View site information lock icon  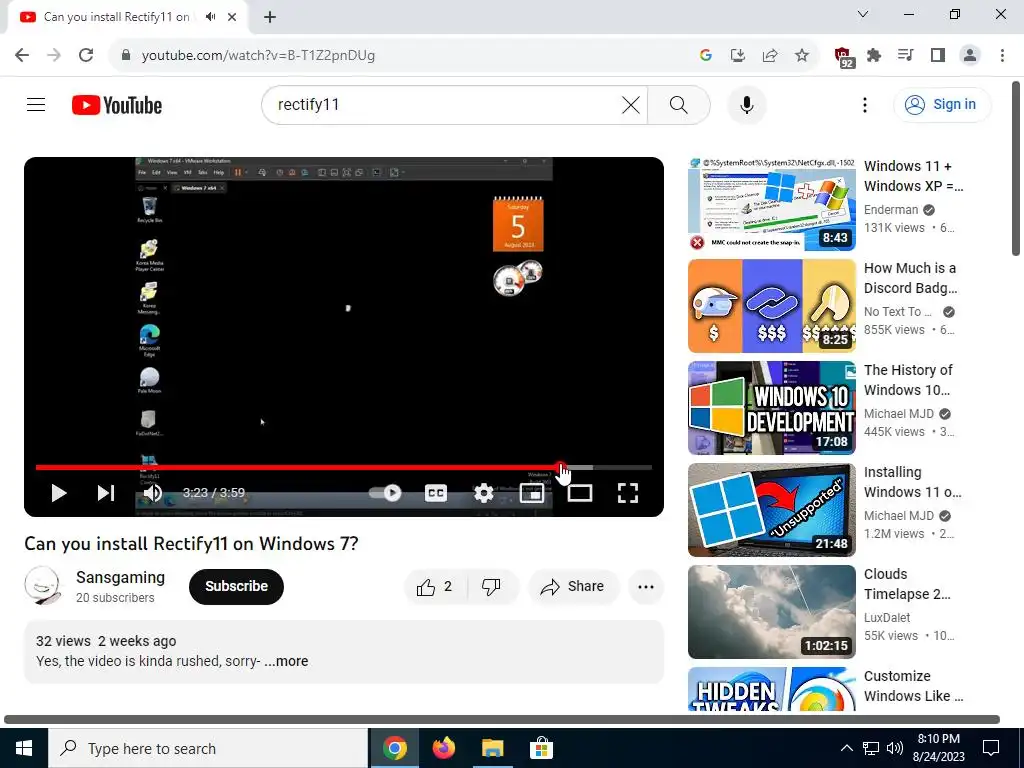pos(126,55)
